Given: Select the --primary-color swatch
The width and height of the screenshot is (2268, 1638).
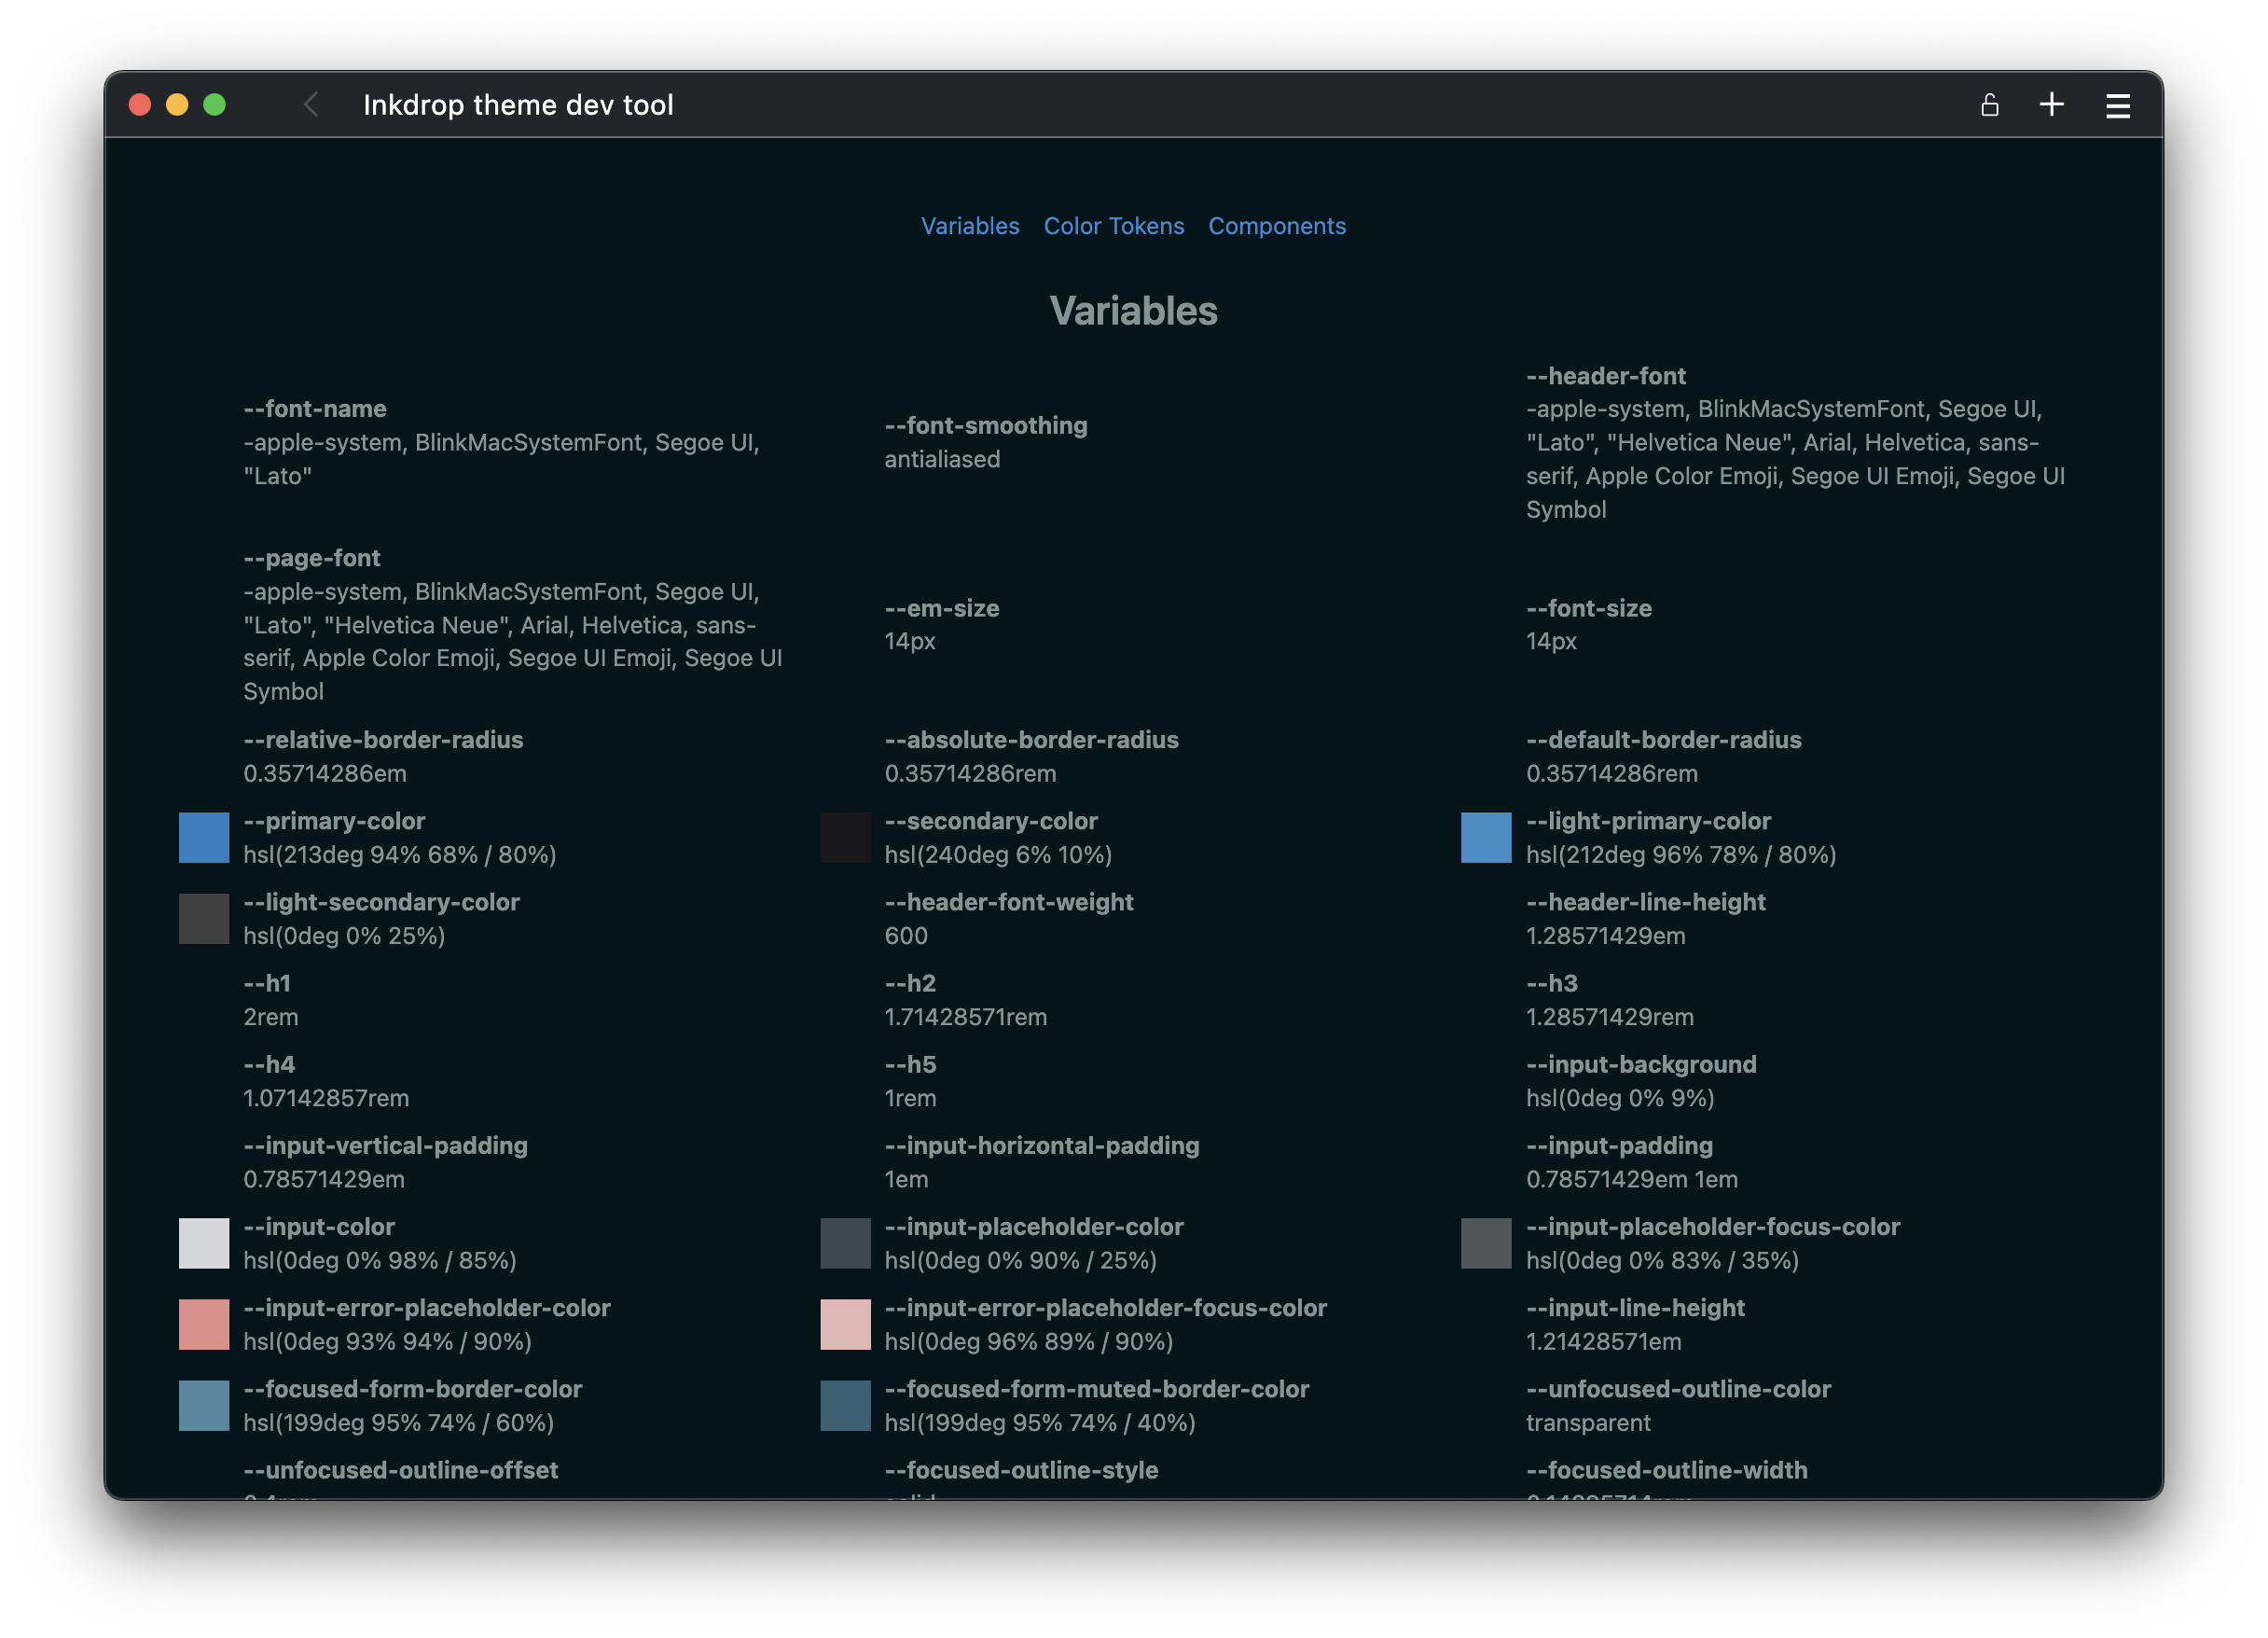Looking at the screenshot, I should click(x=202, y=837).
